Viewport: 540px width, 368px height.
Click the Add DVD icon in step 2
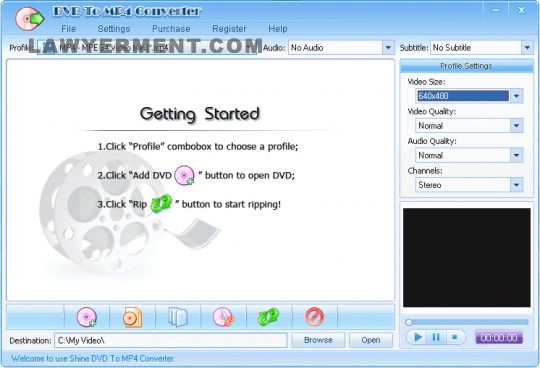(x=184, y=175)
